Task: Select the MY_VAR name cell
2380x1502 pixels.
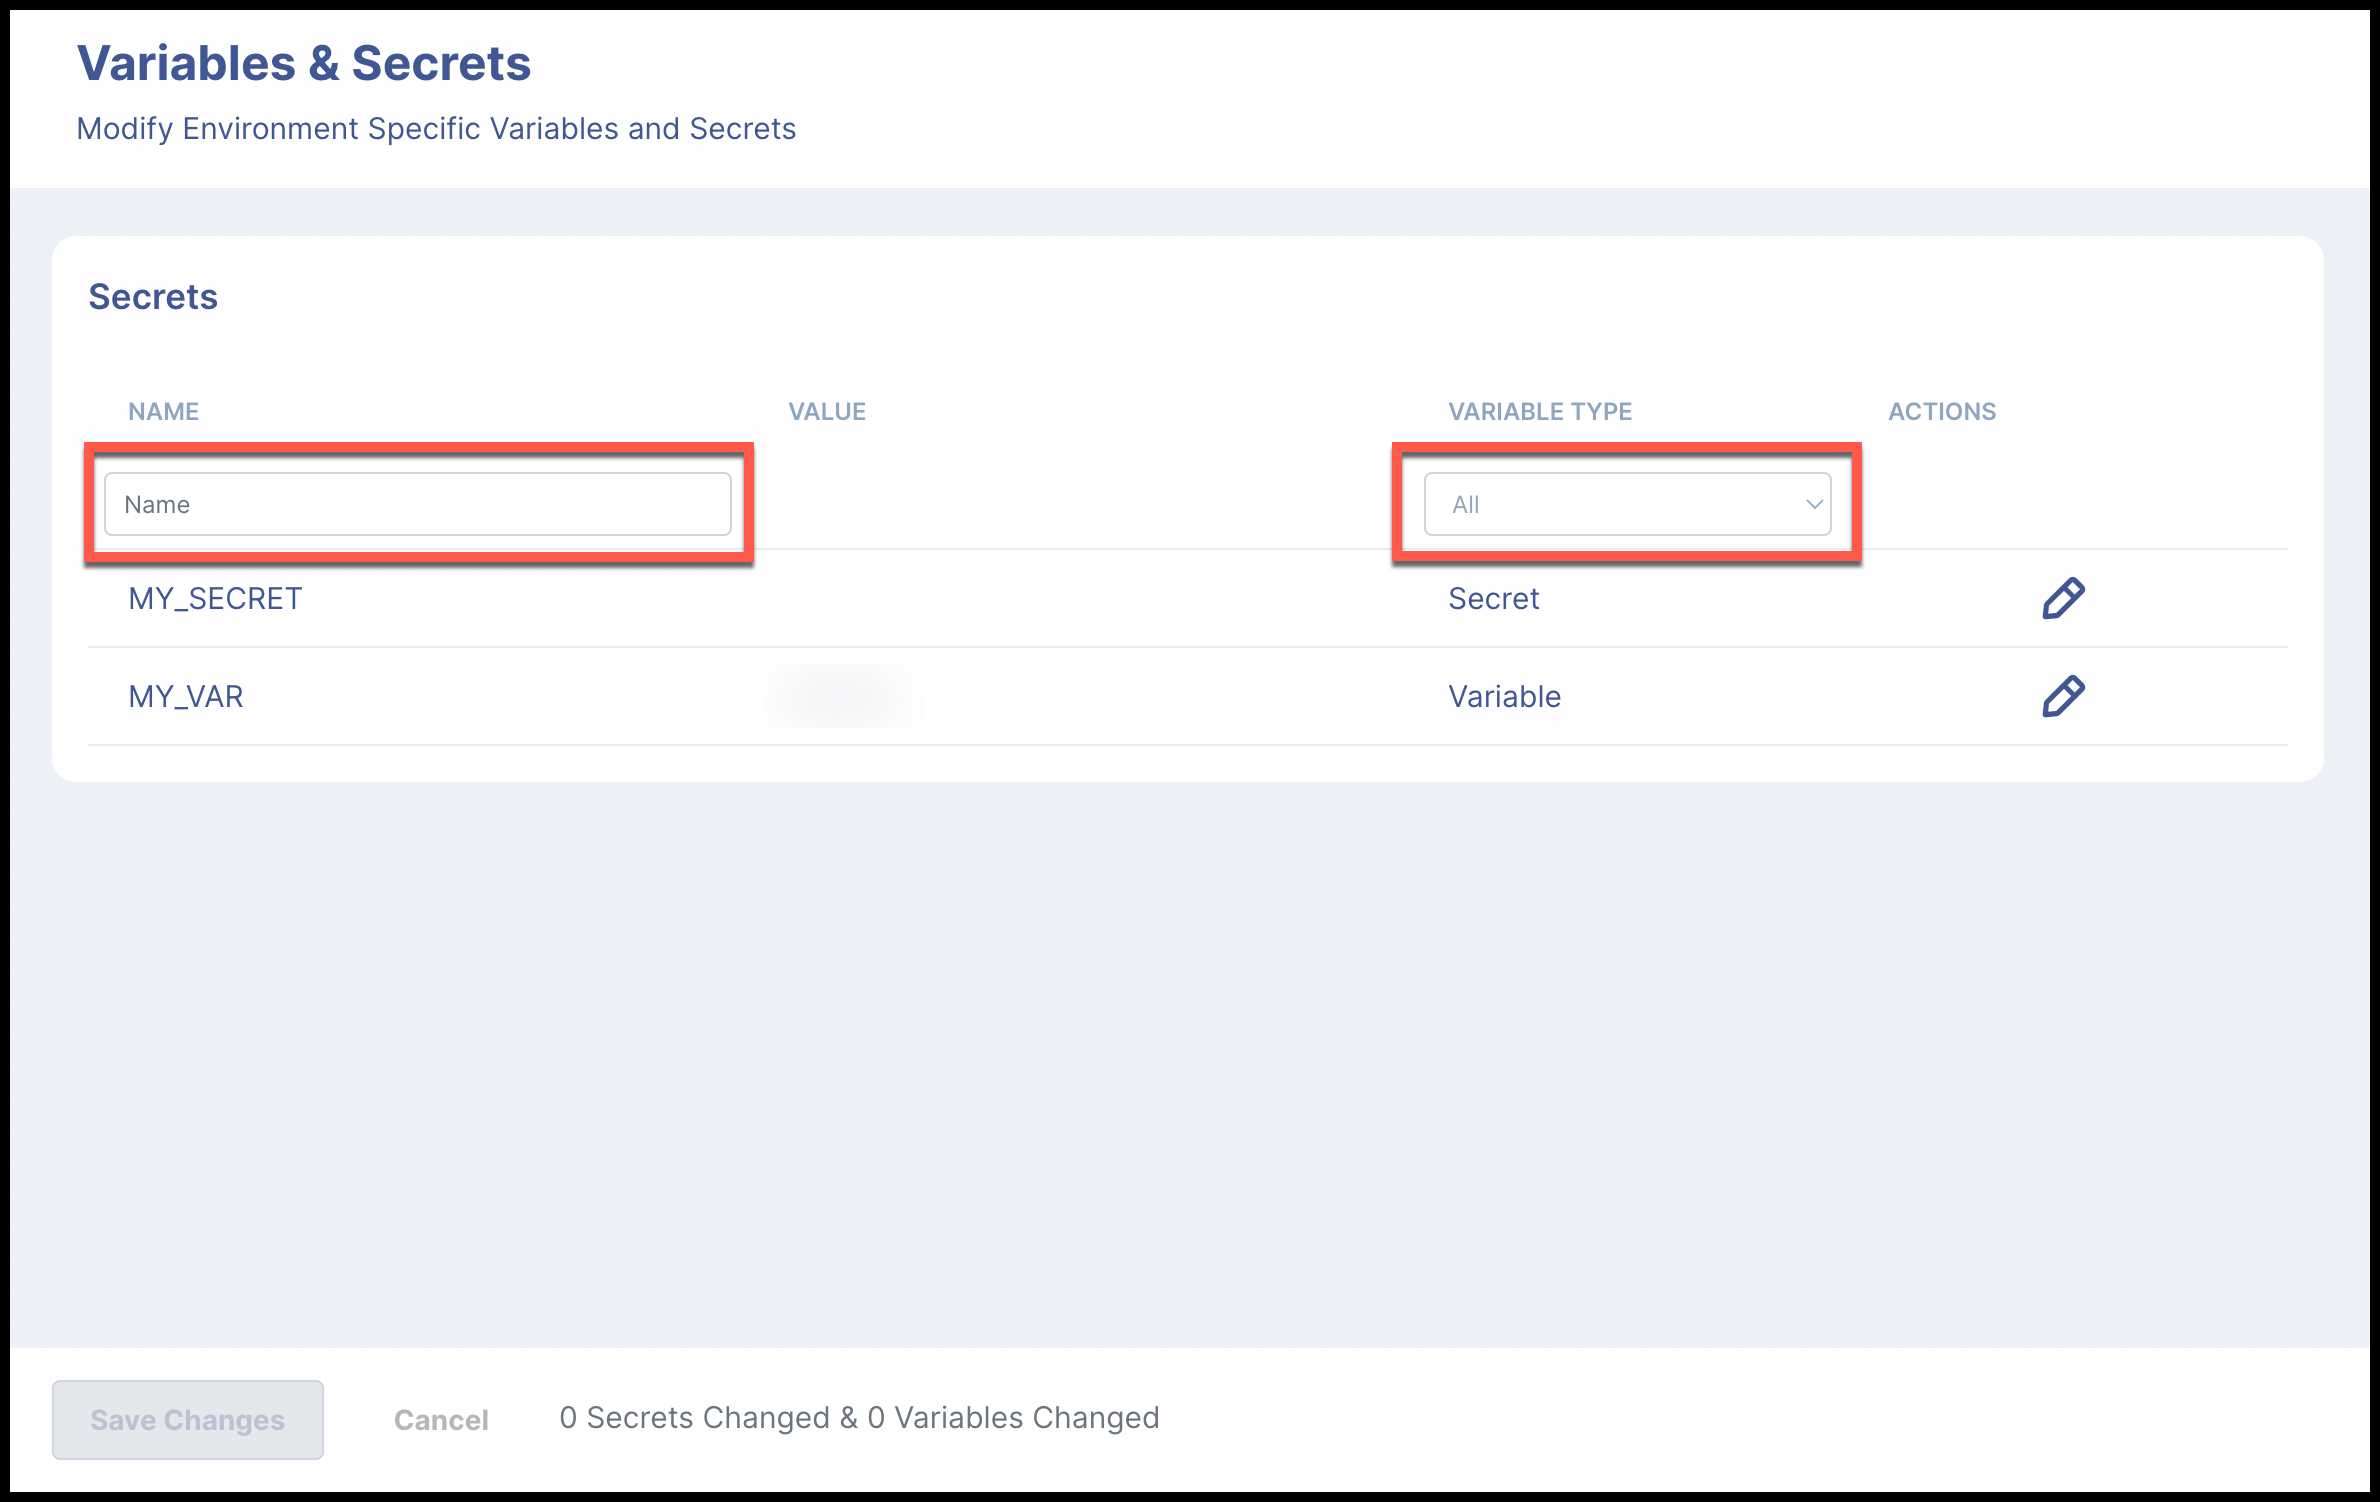Action: pyautogui.click(x=186, y=696)
